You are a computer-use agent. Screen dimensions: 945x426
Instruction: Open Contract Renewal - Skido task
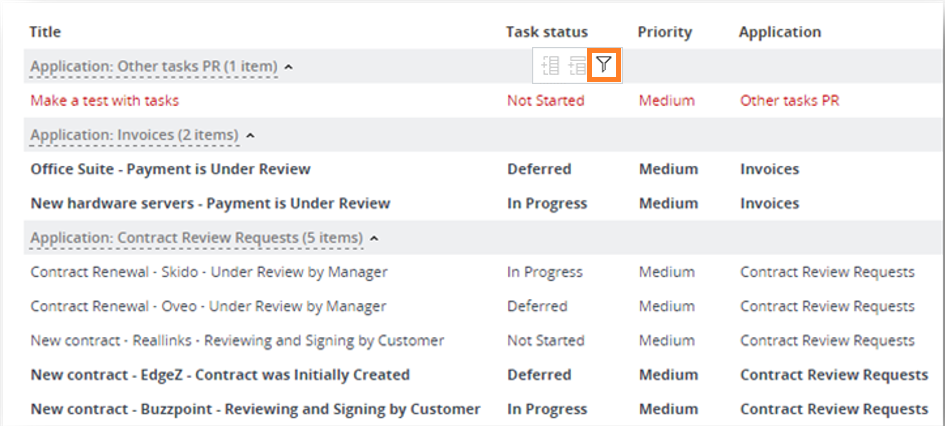[209, 272]
